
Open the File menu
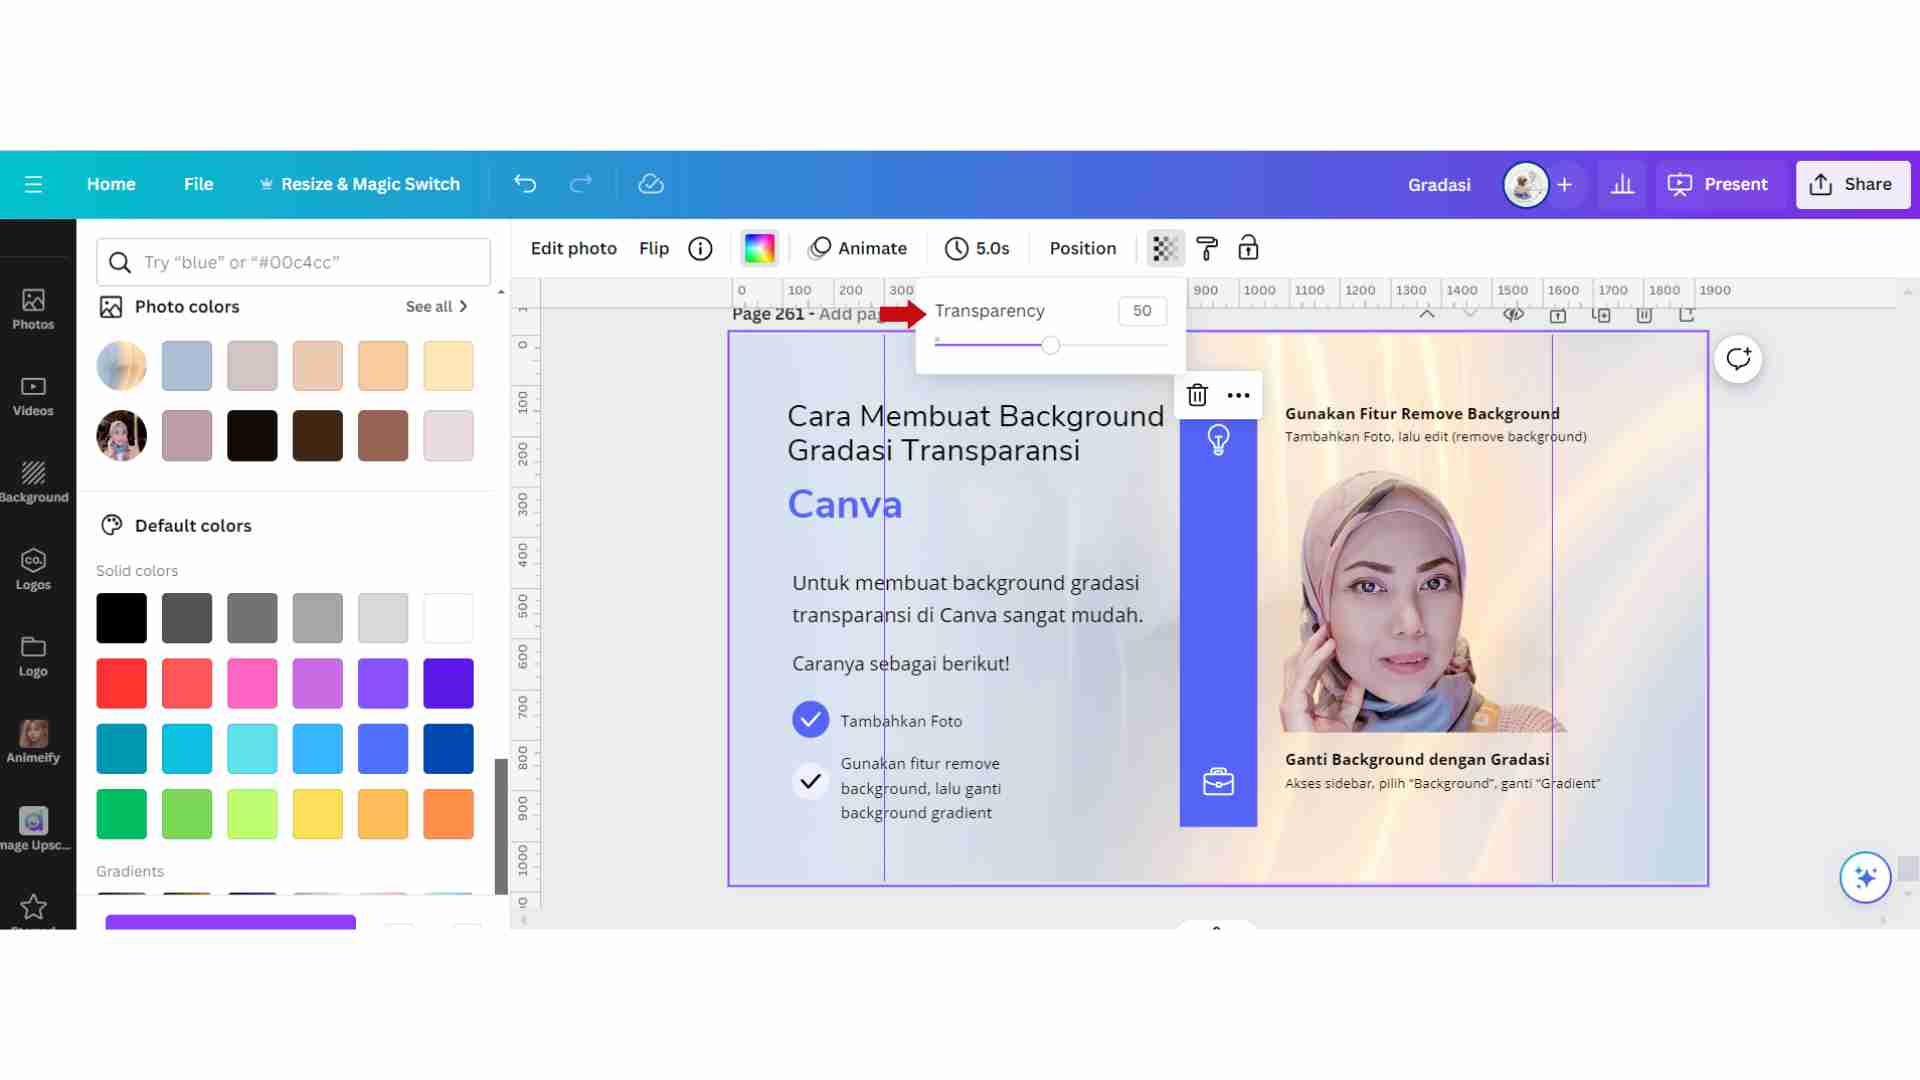coord(198,184)
